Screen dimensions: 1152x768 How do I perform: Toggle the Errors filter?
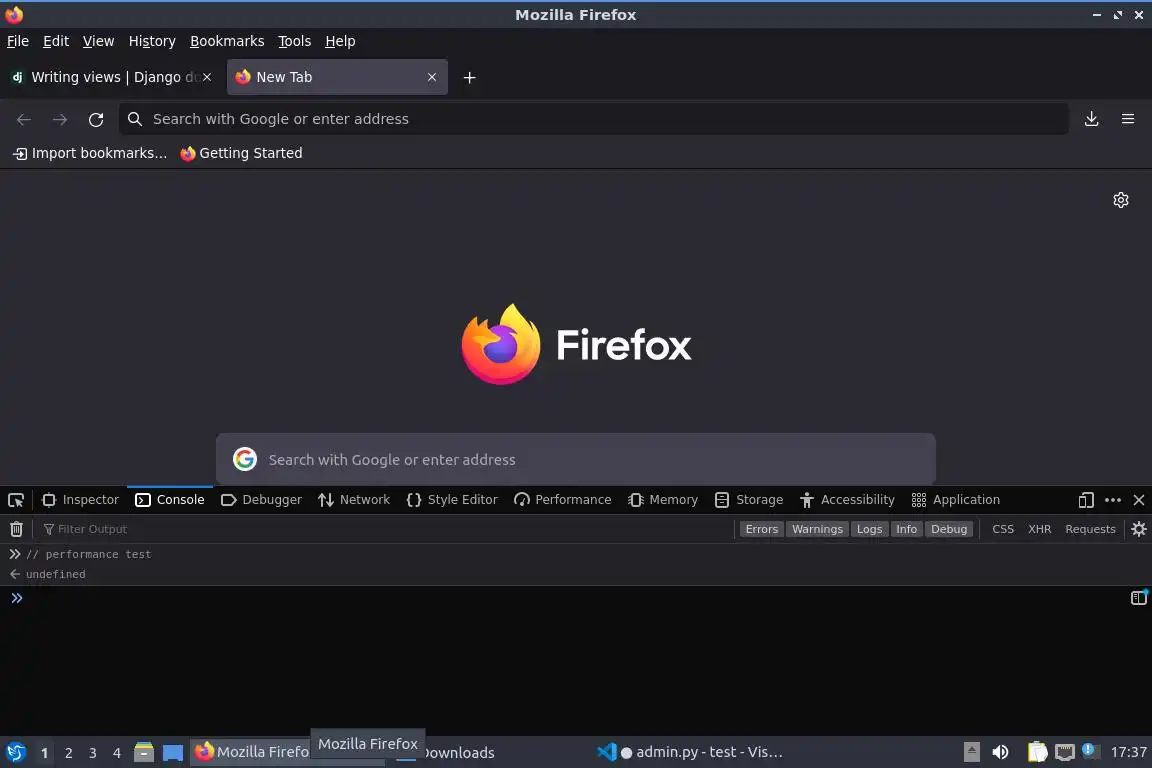[x=761, y=529]
